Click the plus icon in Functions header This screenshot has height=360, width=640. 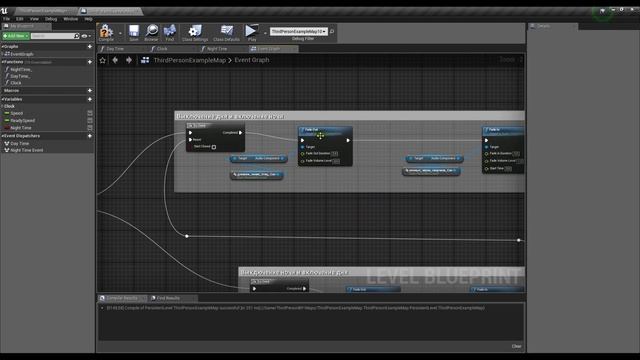(x=89, y=62)
